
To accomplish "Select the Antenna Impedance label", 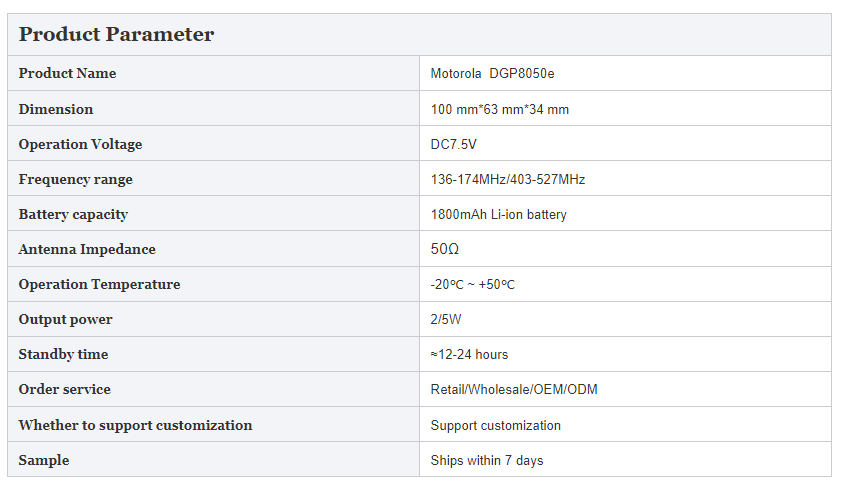I will (x=87, y=249).
